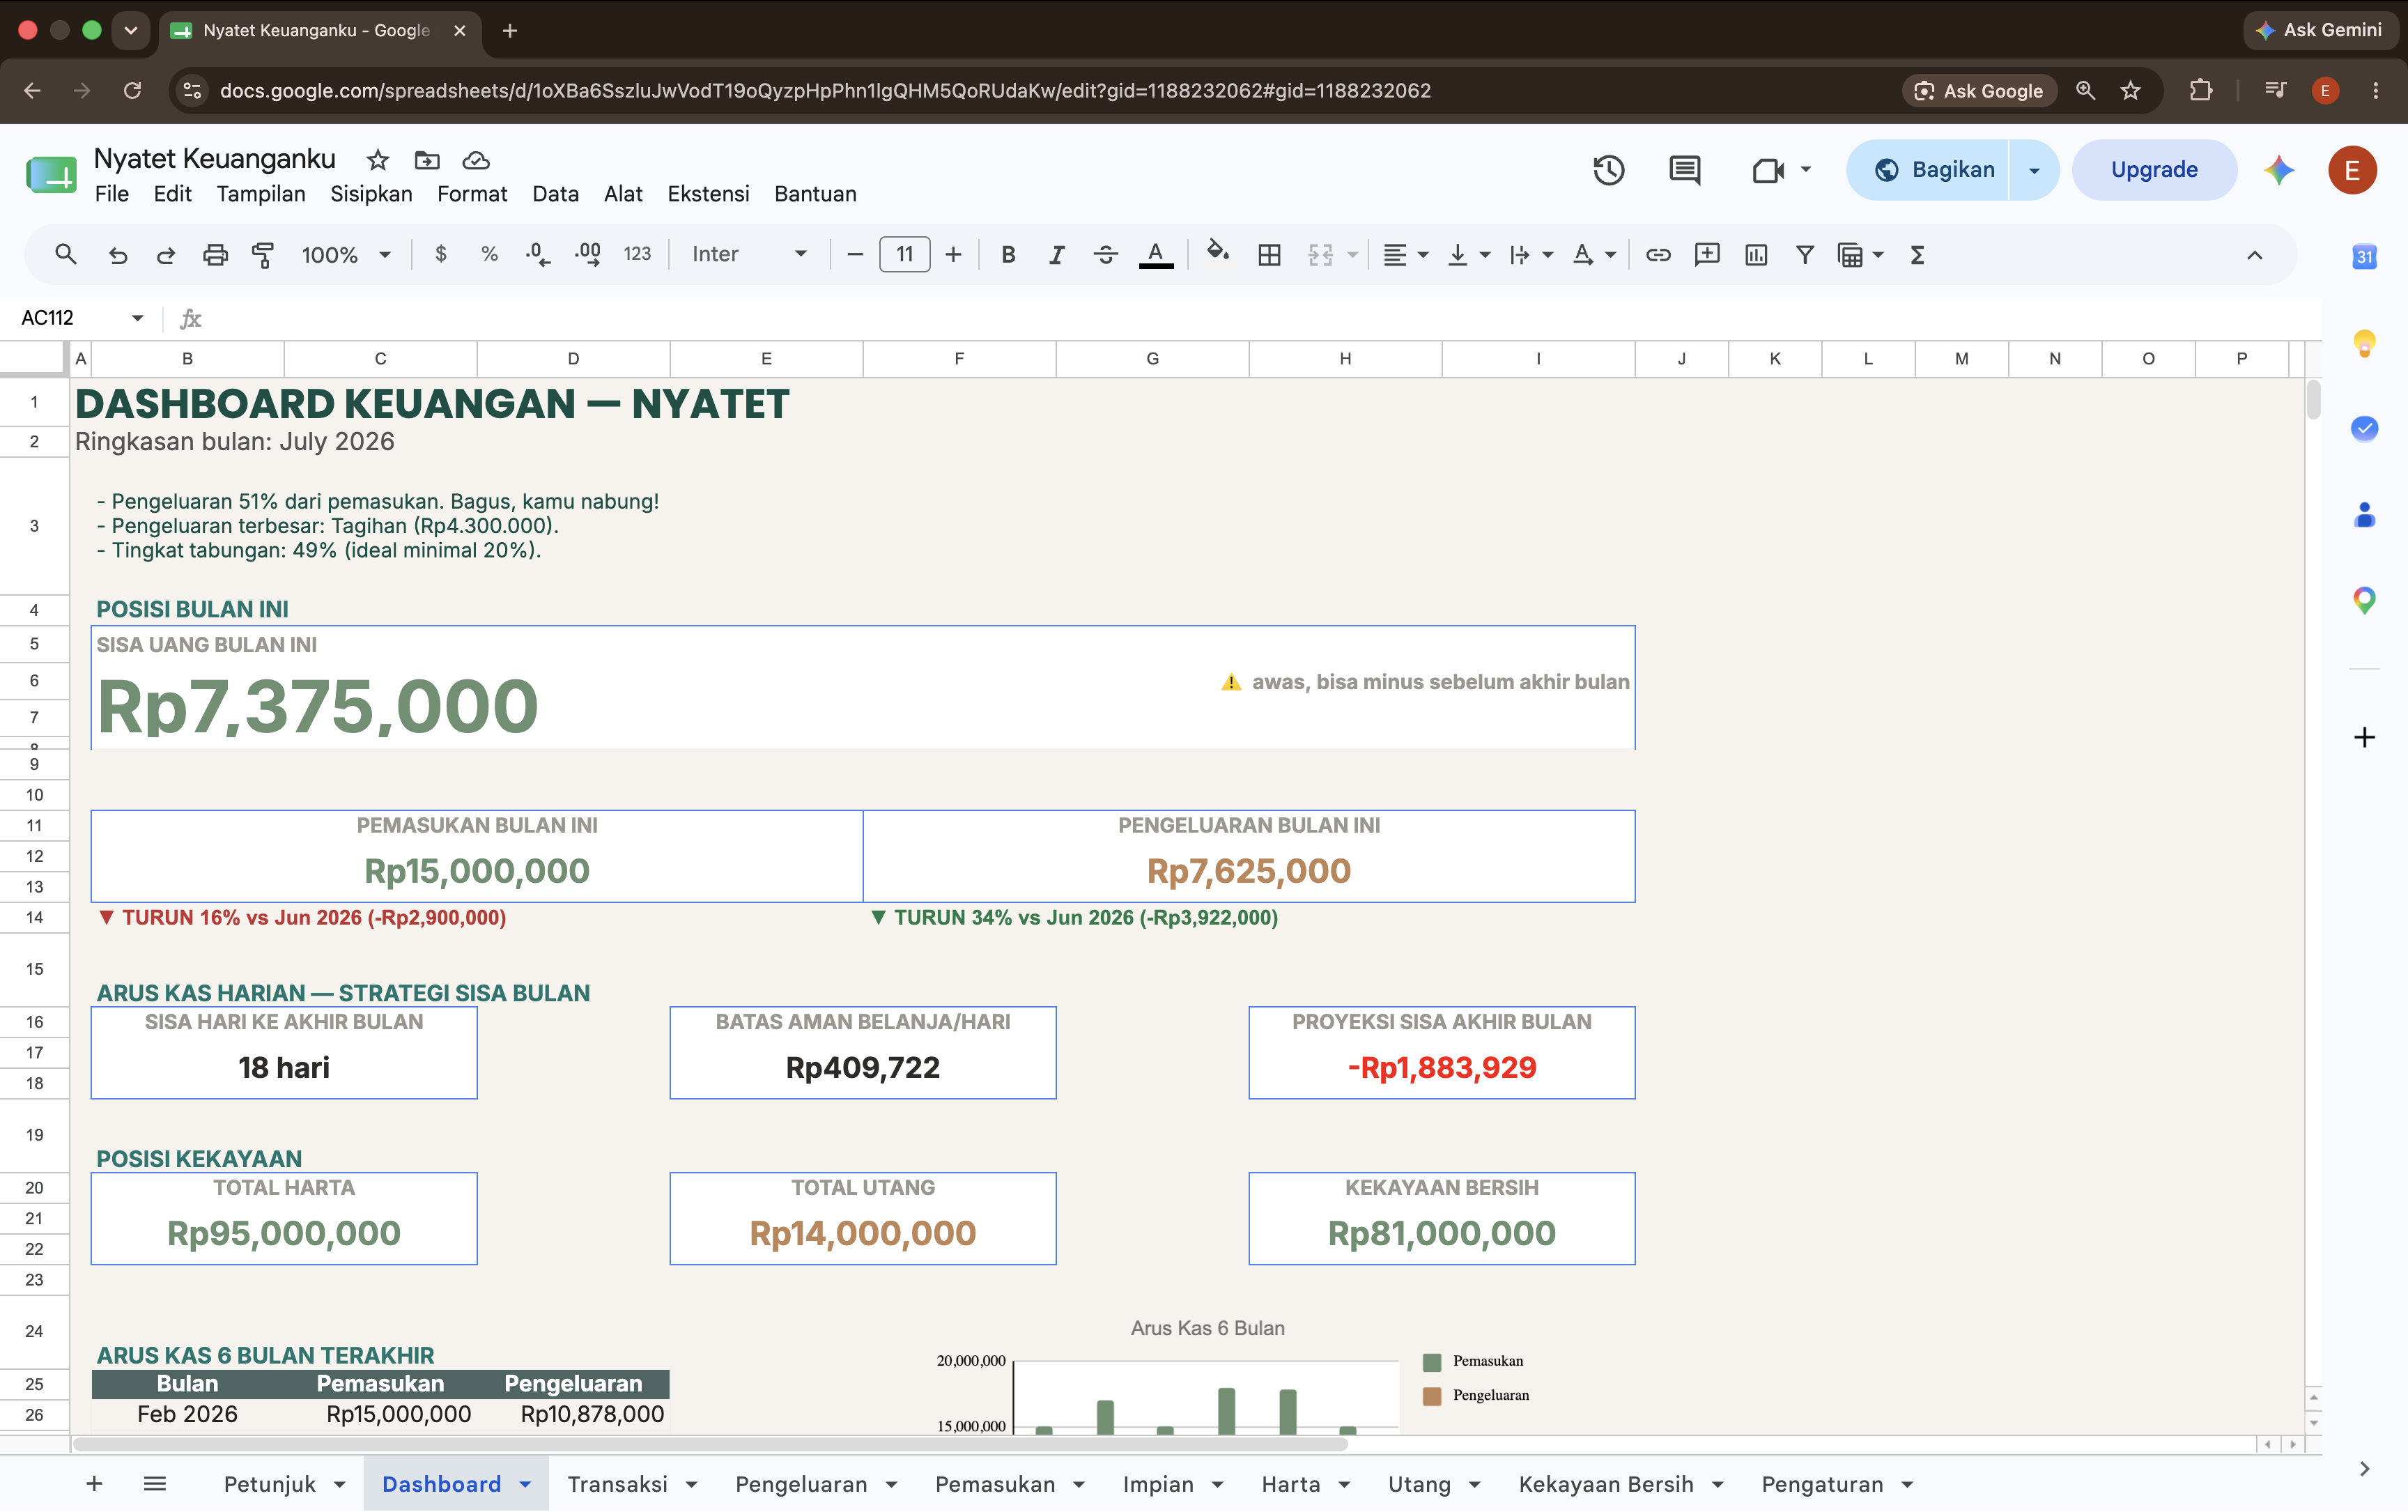Switch to the Transaksi sheet tab

pyautogui.click(x=617, y=1484)
